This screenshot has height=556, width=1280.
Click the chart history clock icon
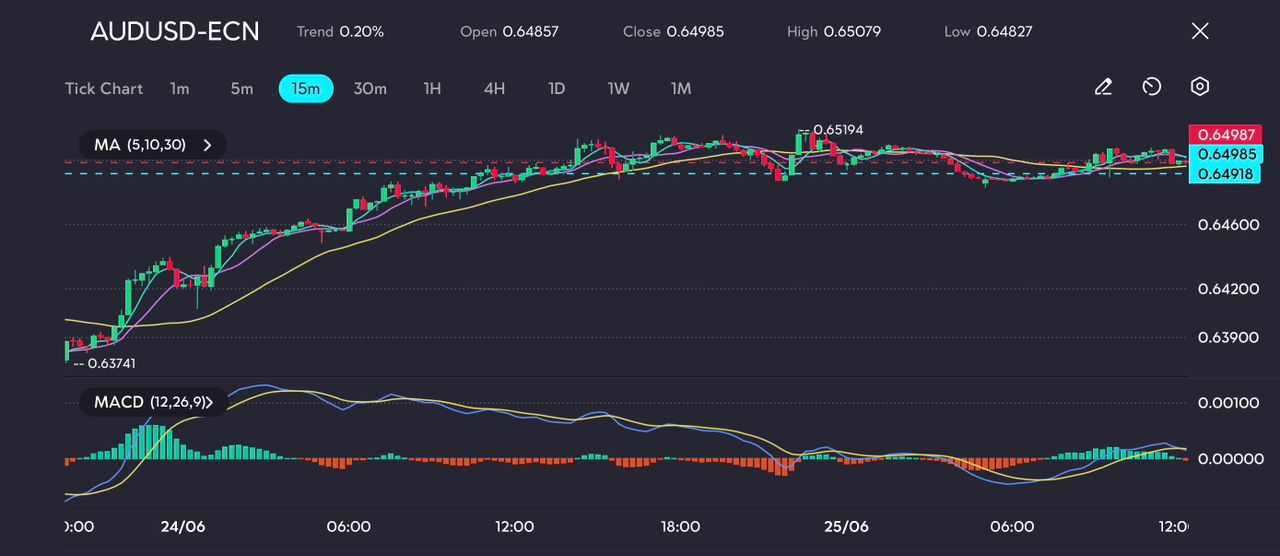[1151, 88]
